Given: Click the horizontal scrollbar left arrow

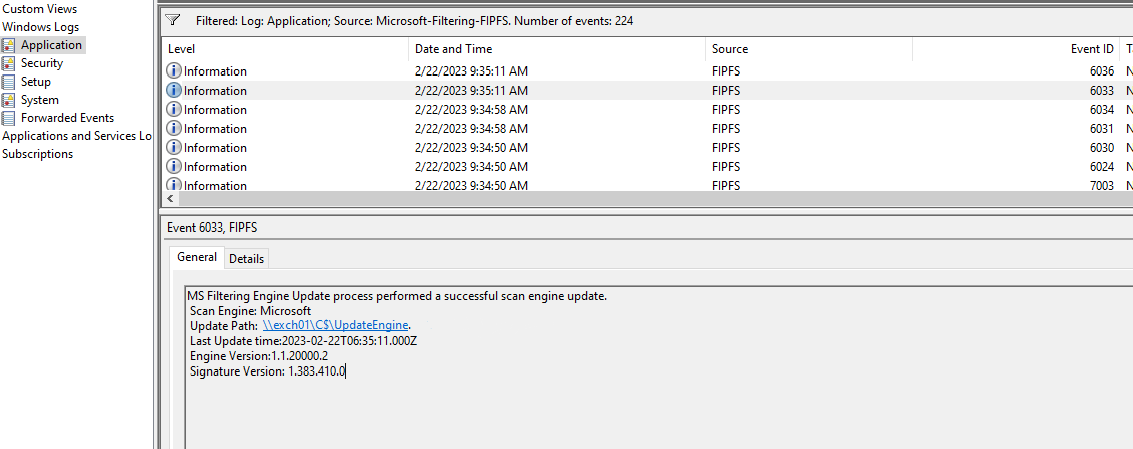Looking at the screenshot, I should pos(170,198).
